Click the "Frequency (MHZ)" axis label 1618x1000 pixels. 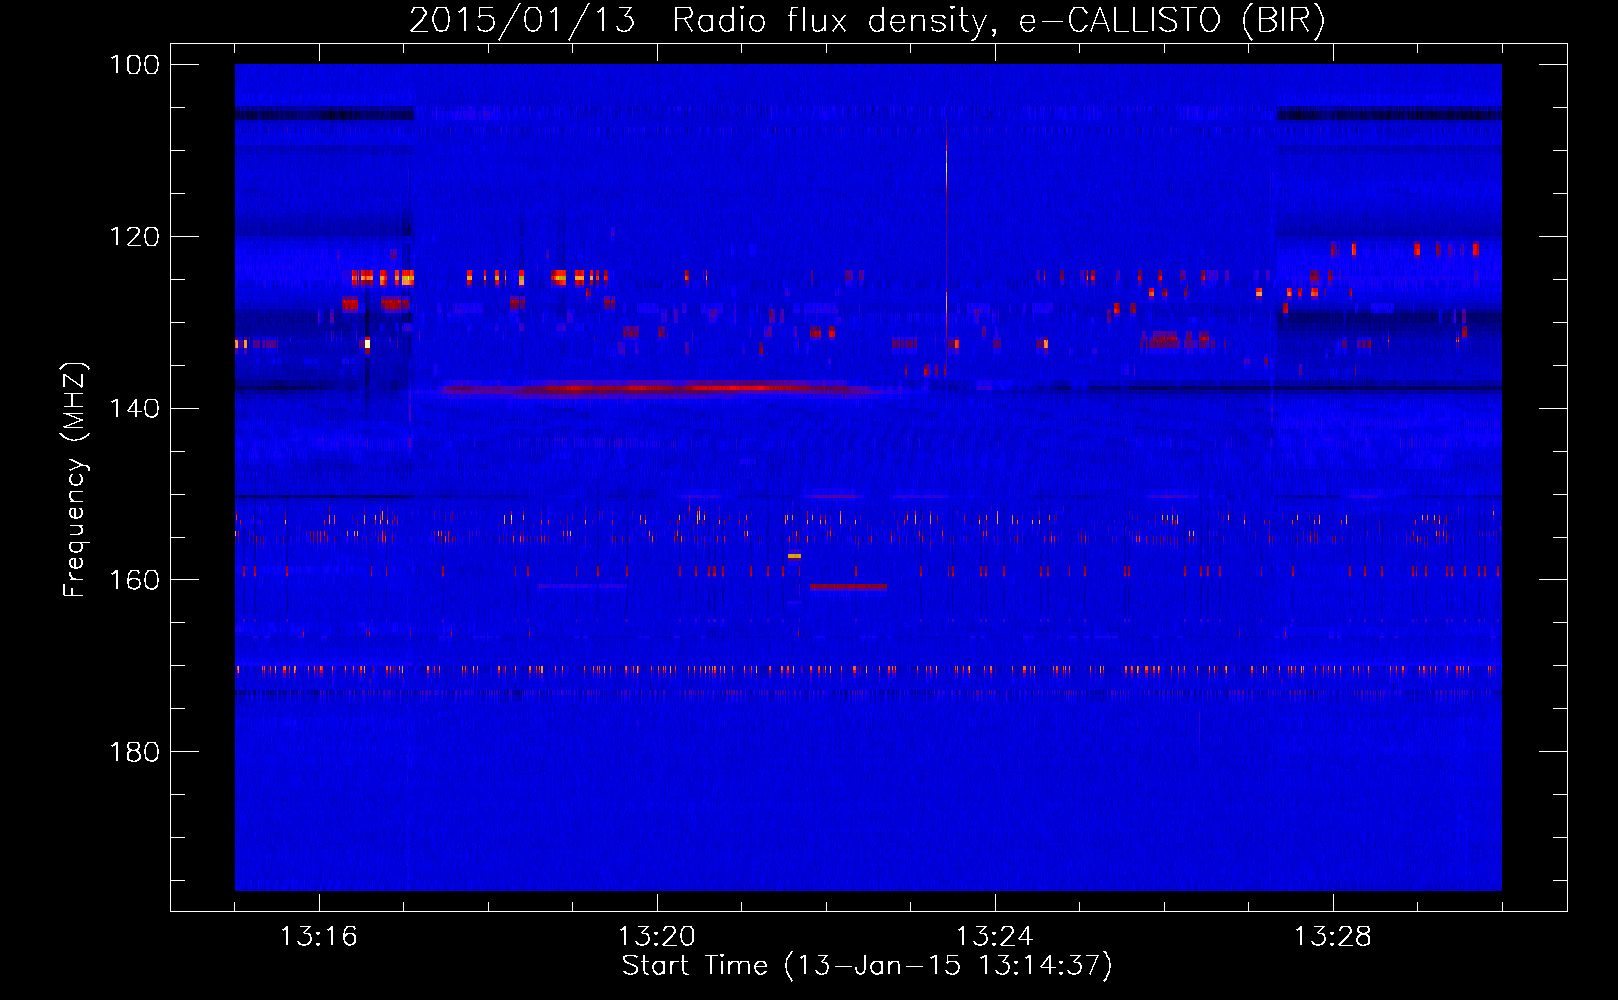75,479
